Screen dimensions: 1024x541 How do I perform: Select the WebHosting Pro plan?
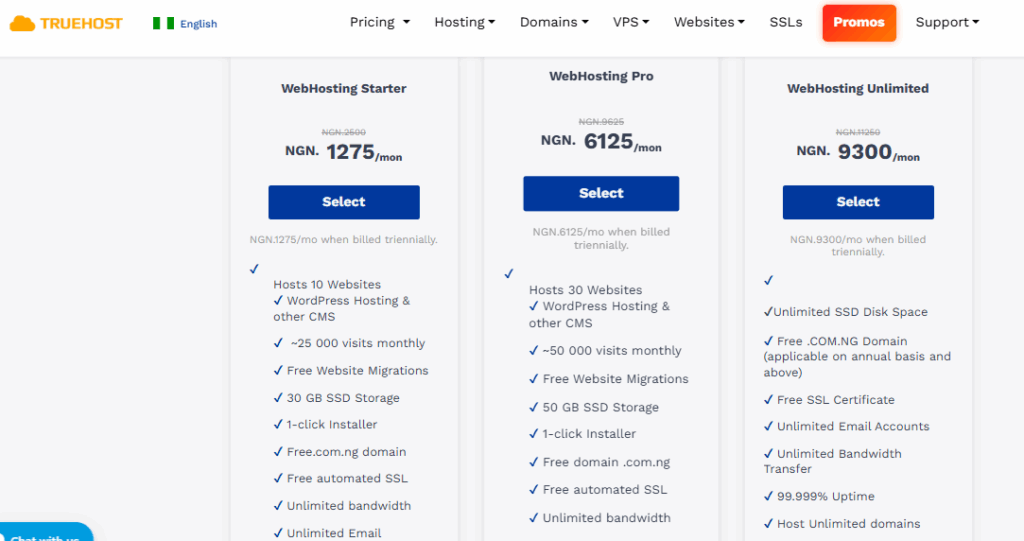[x=601, y=193]
